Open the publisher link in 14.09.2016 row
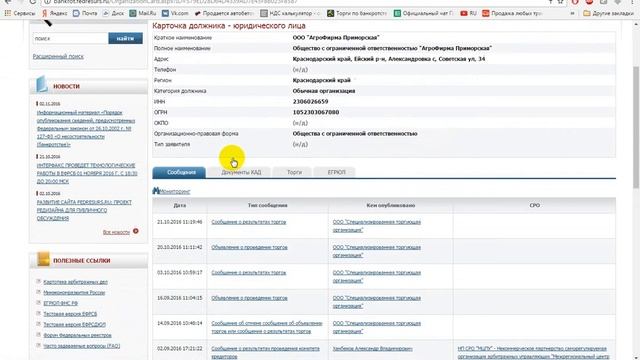 (x=377, y=327)
